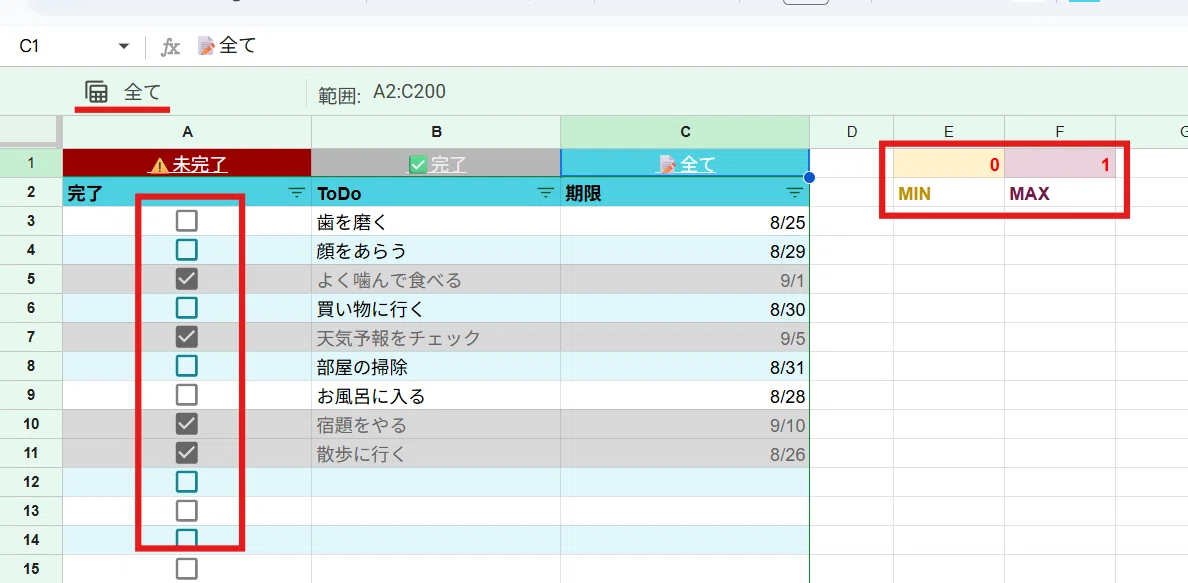Check the empty box in row 15
This screenshot has width=1188, height=583.
point(186,569)
